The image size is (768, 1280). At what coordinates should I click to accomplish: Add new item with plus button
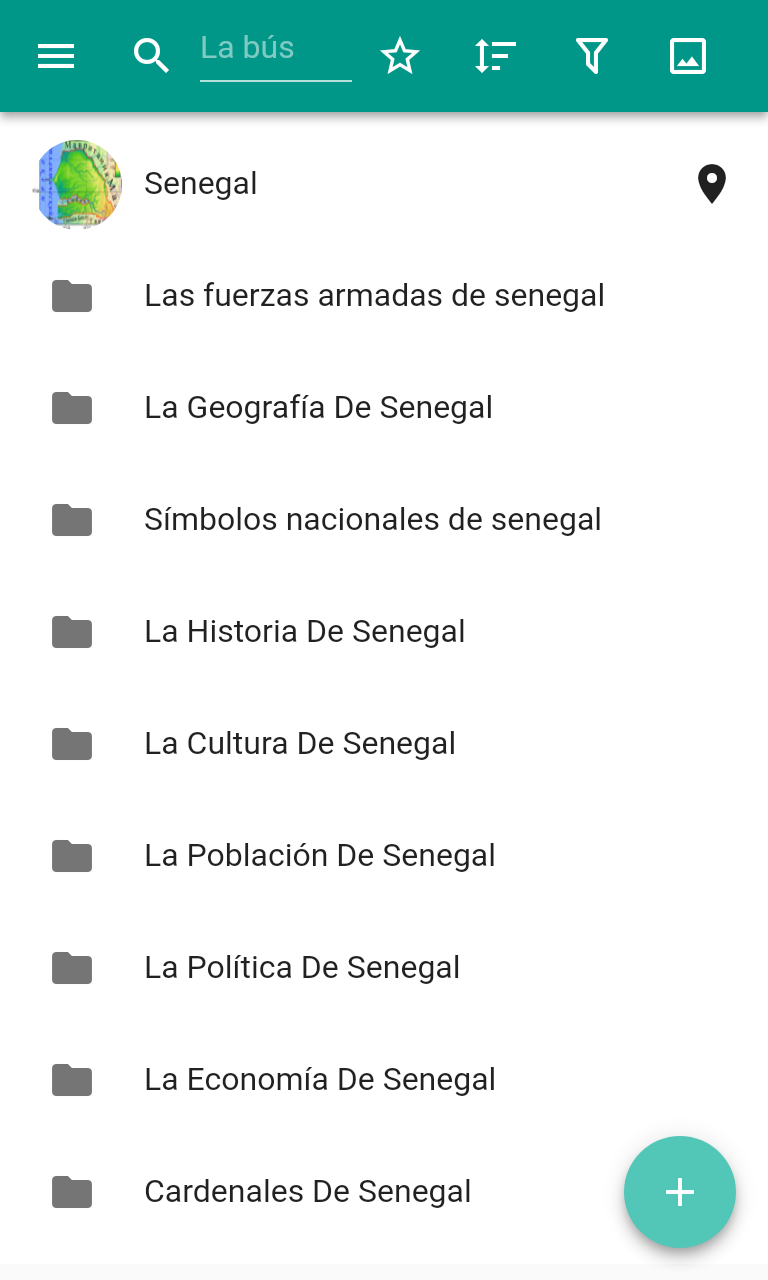680,1192
